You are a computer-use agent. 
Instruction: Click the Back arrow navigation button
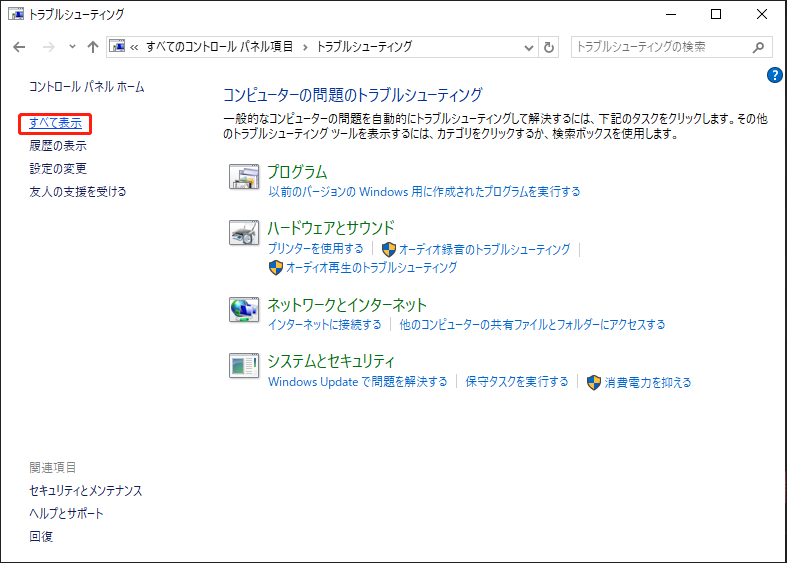click(x=19, y=47)
